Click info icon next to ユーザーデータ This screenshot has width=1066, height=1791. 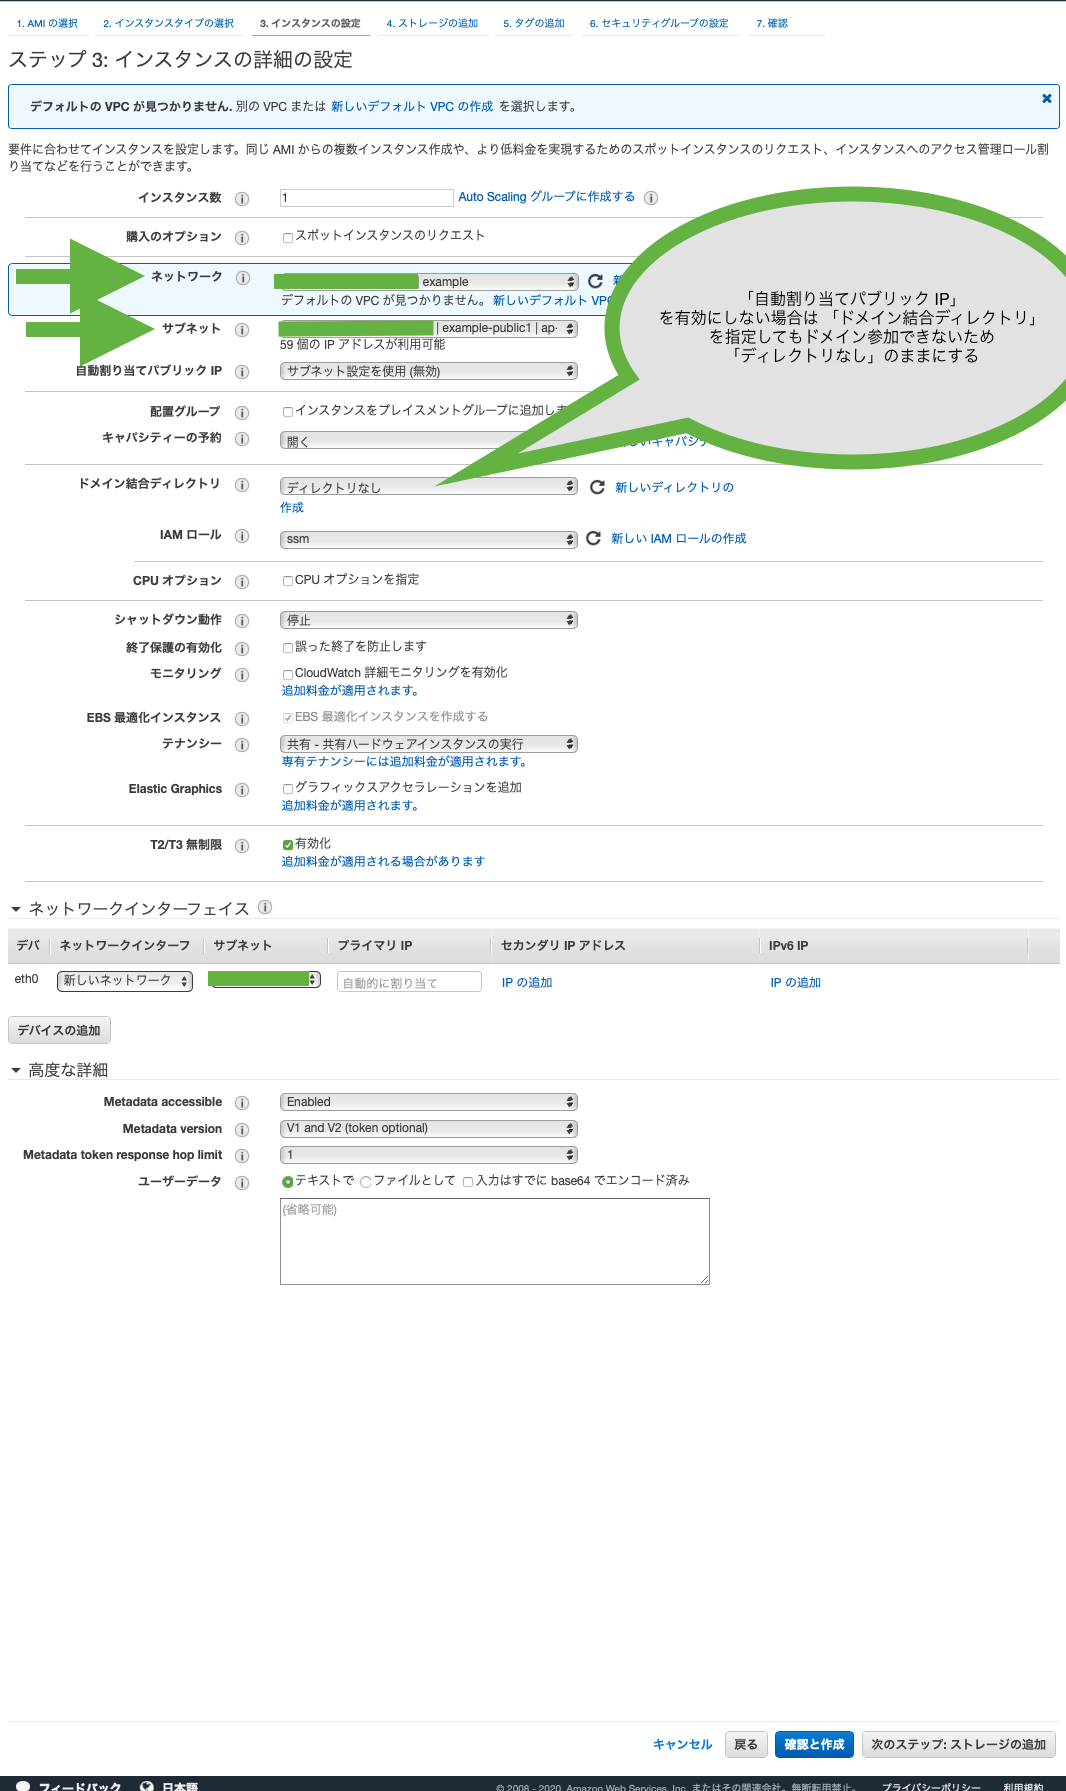click(x=242, y=1183)
